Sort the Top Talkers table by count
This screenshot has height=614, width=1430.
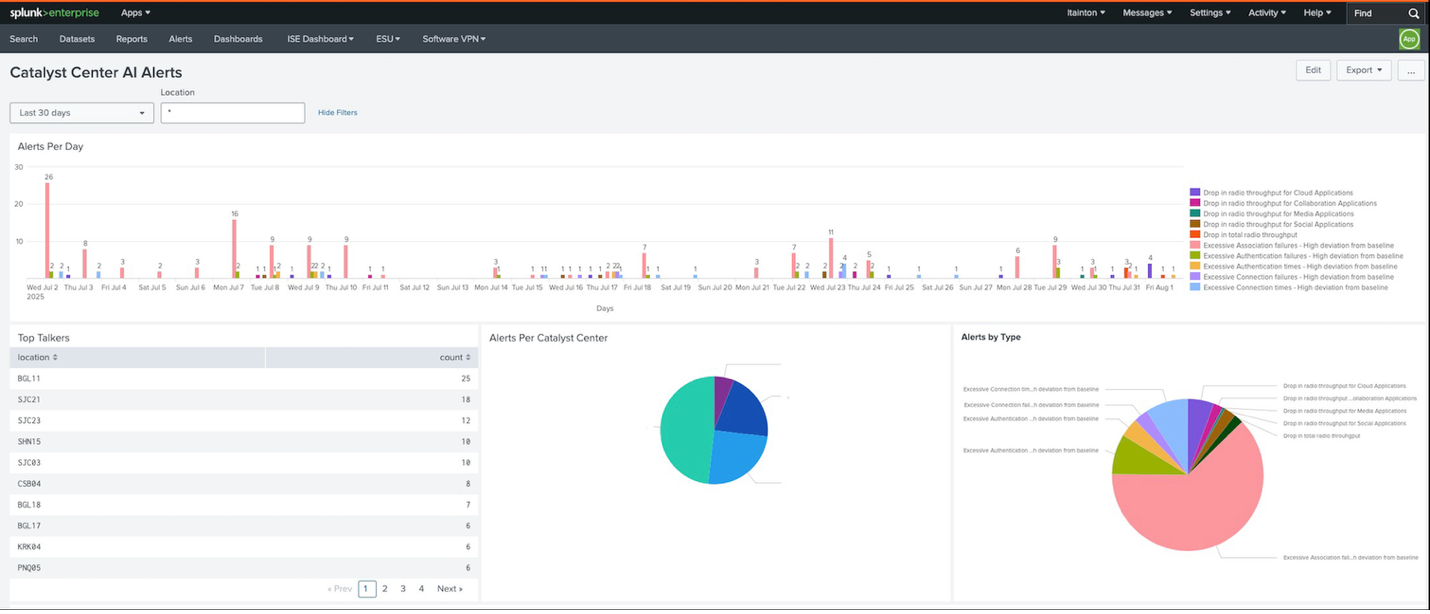(453, 357)
